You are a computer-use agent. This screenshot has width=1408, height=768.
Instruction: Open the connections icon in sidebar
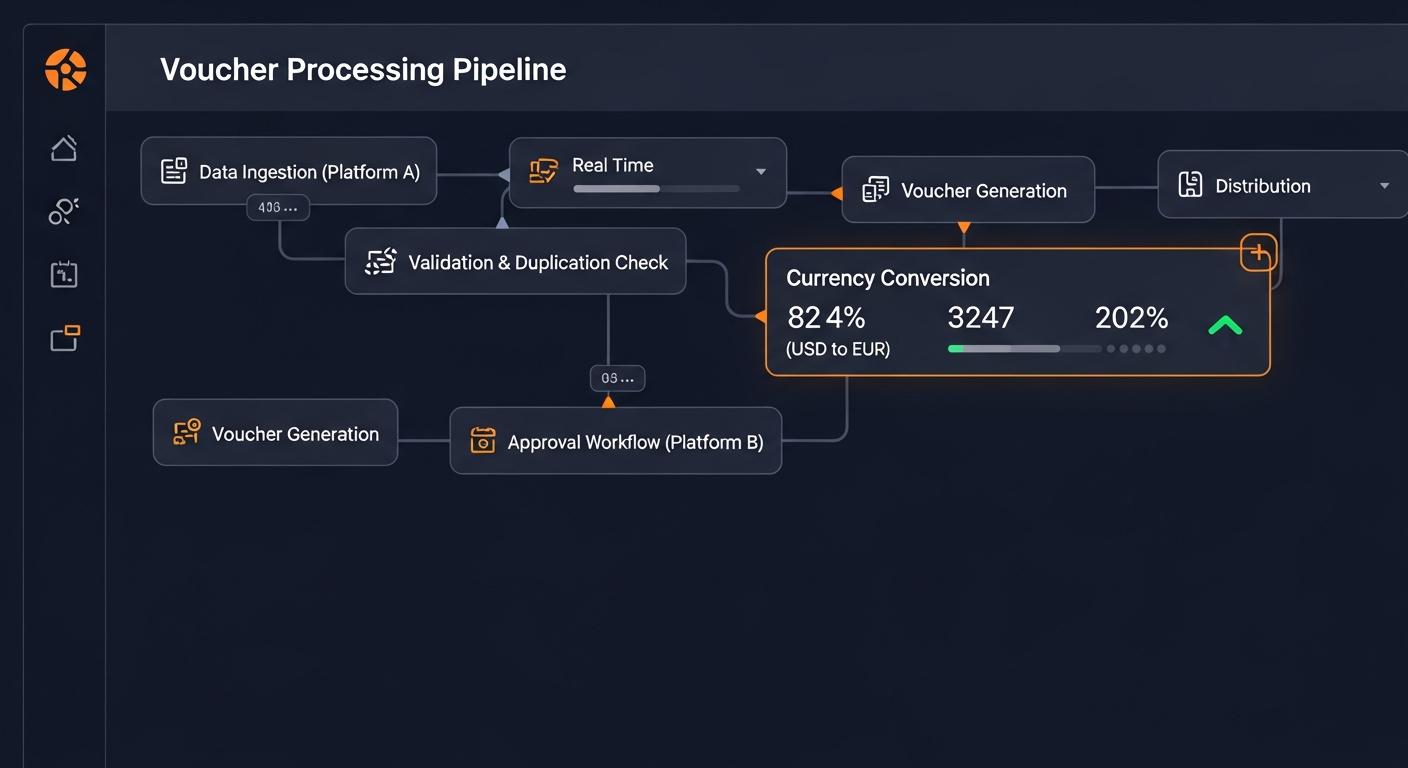pyautogui.click(x=64, y=211)
